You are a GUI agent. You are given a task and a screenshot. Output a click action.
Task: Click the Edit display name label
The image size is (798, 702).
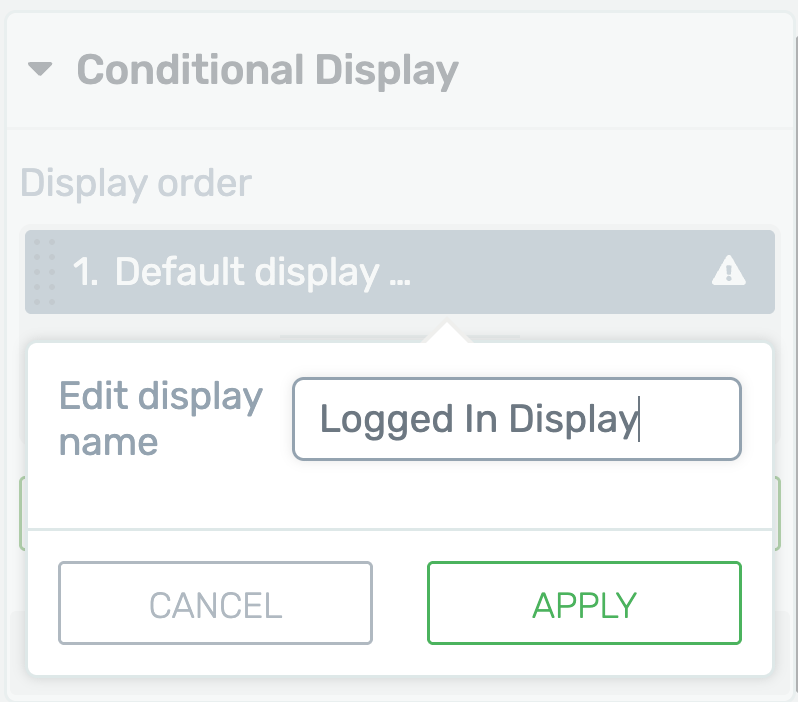coord(161,418)
